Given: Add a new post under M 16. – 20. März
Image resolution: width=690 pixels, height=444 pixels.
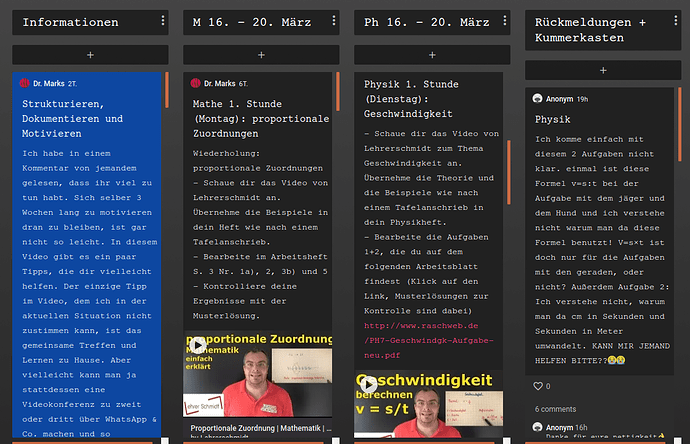Looking at the screenshot, I should [x=261, y=55].
